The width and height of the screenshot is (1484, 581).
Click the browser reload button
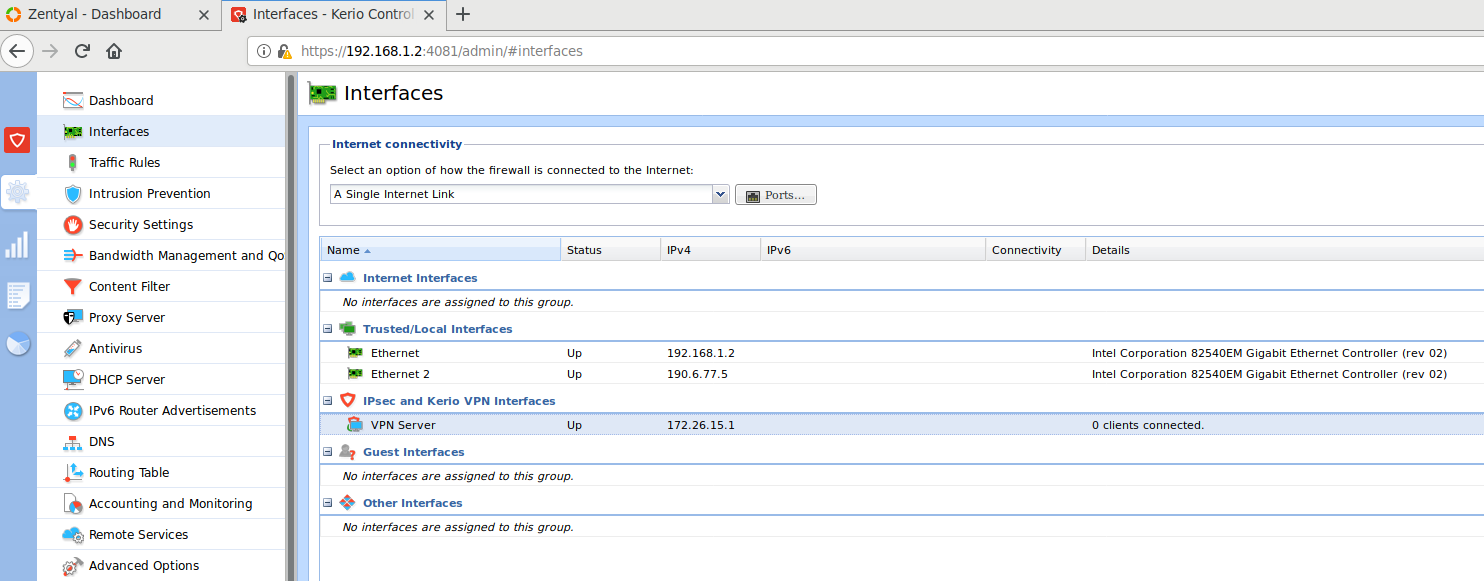pos(82,51)
